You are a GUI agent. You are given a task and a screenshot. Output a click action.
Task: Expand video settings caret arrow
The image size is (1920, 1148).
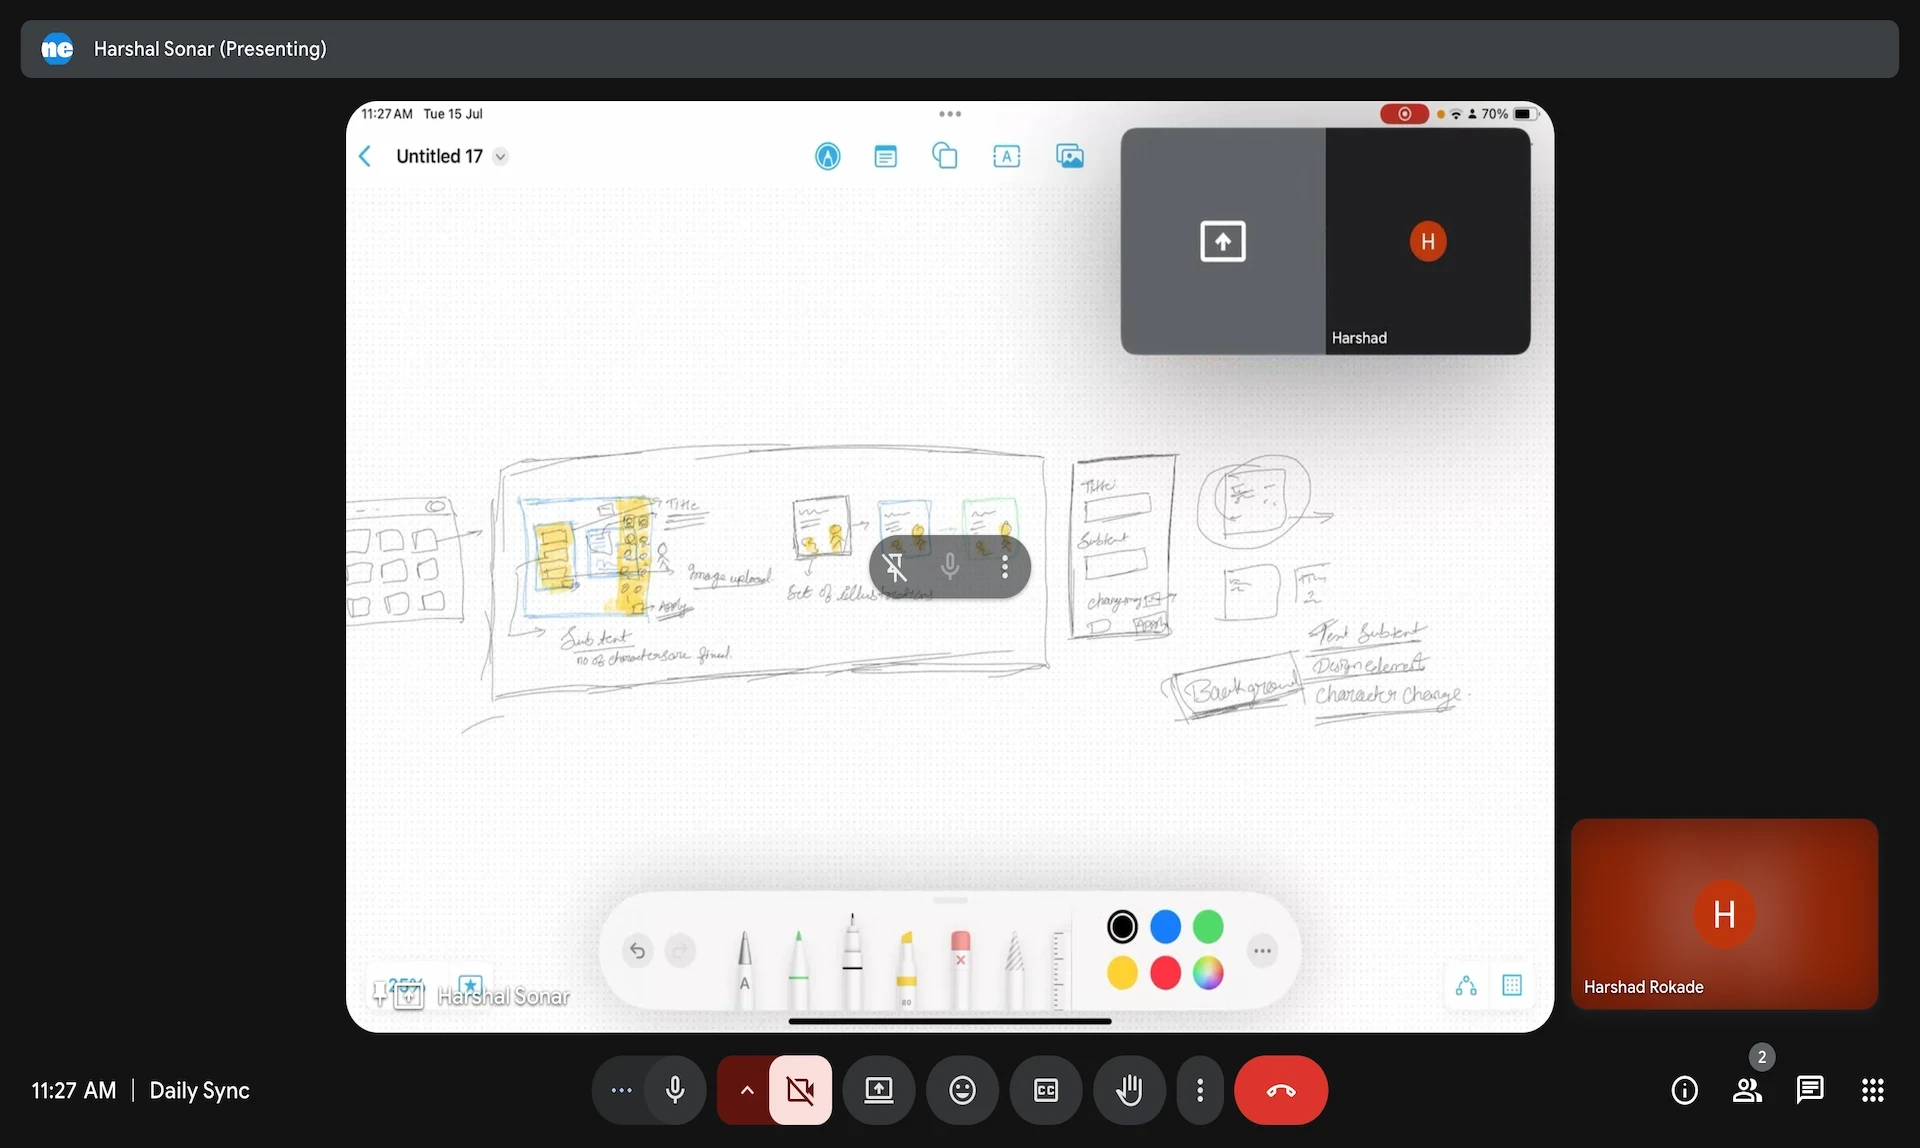pos(746,1090)
